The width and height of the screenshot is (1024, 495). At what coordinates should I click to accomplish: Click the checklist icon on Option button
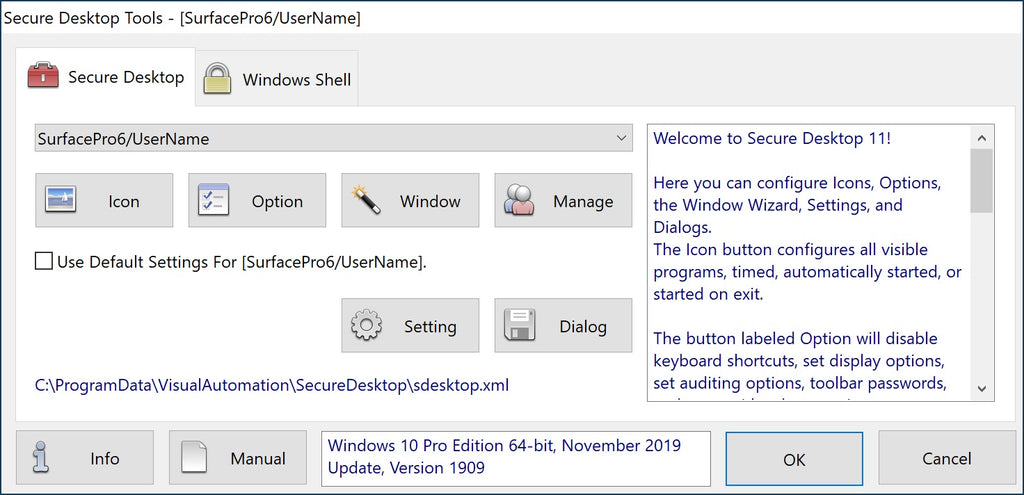[x=214, y=201]
